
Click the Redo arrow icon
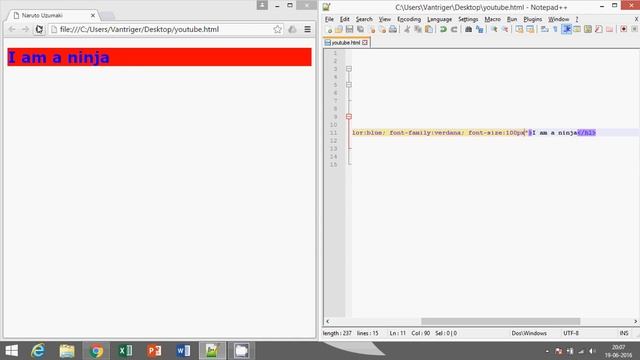pyautogui.click(x=454, y=29)
